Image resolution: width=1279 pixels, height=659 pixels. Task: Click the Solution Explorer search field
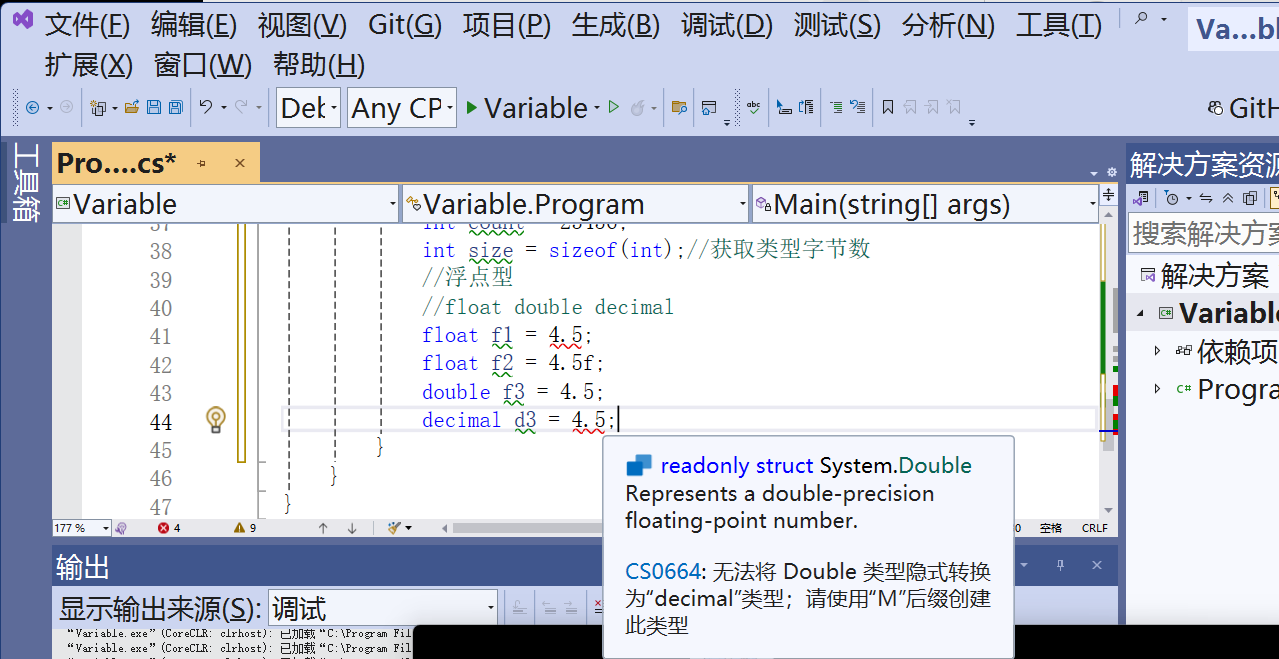point(1204,233)
